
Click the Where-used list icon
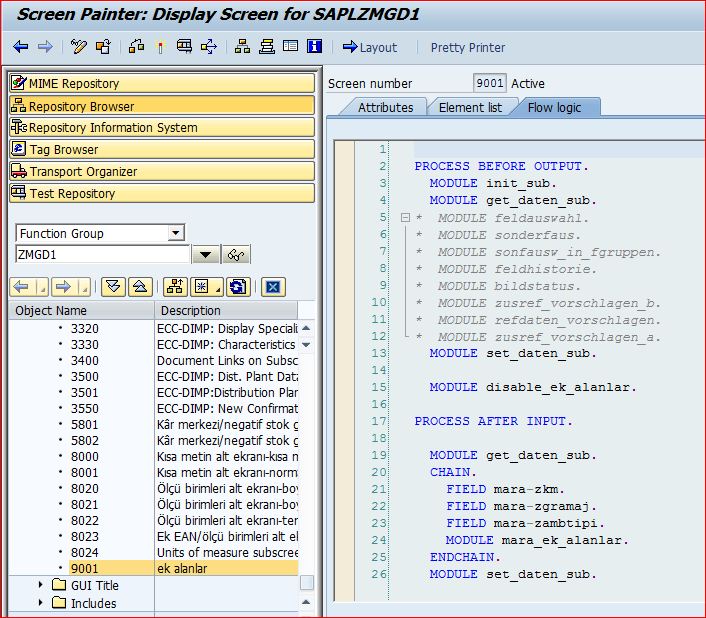tap(209, 47)
